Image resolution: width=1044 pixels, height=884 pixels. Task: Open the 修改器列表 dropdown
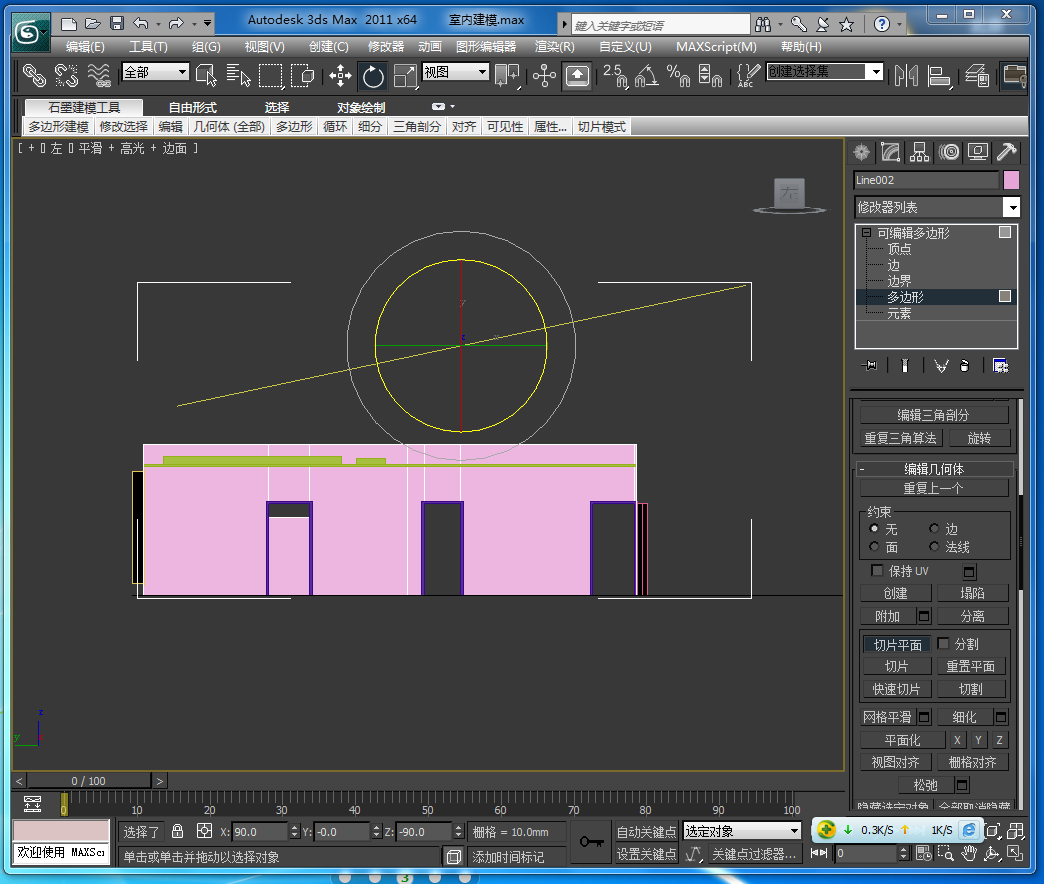[1011, 207]
